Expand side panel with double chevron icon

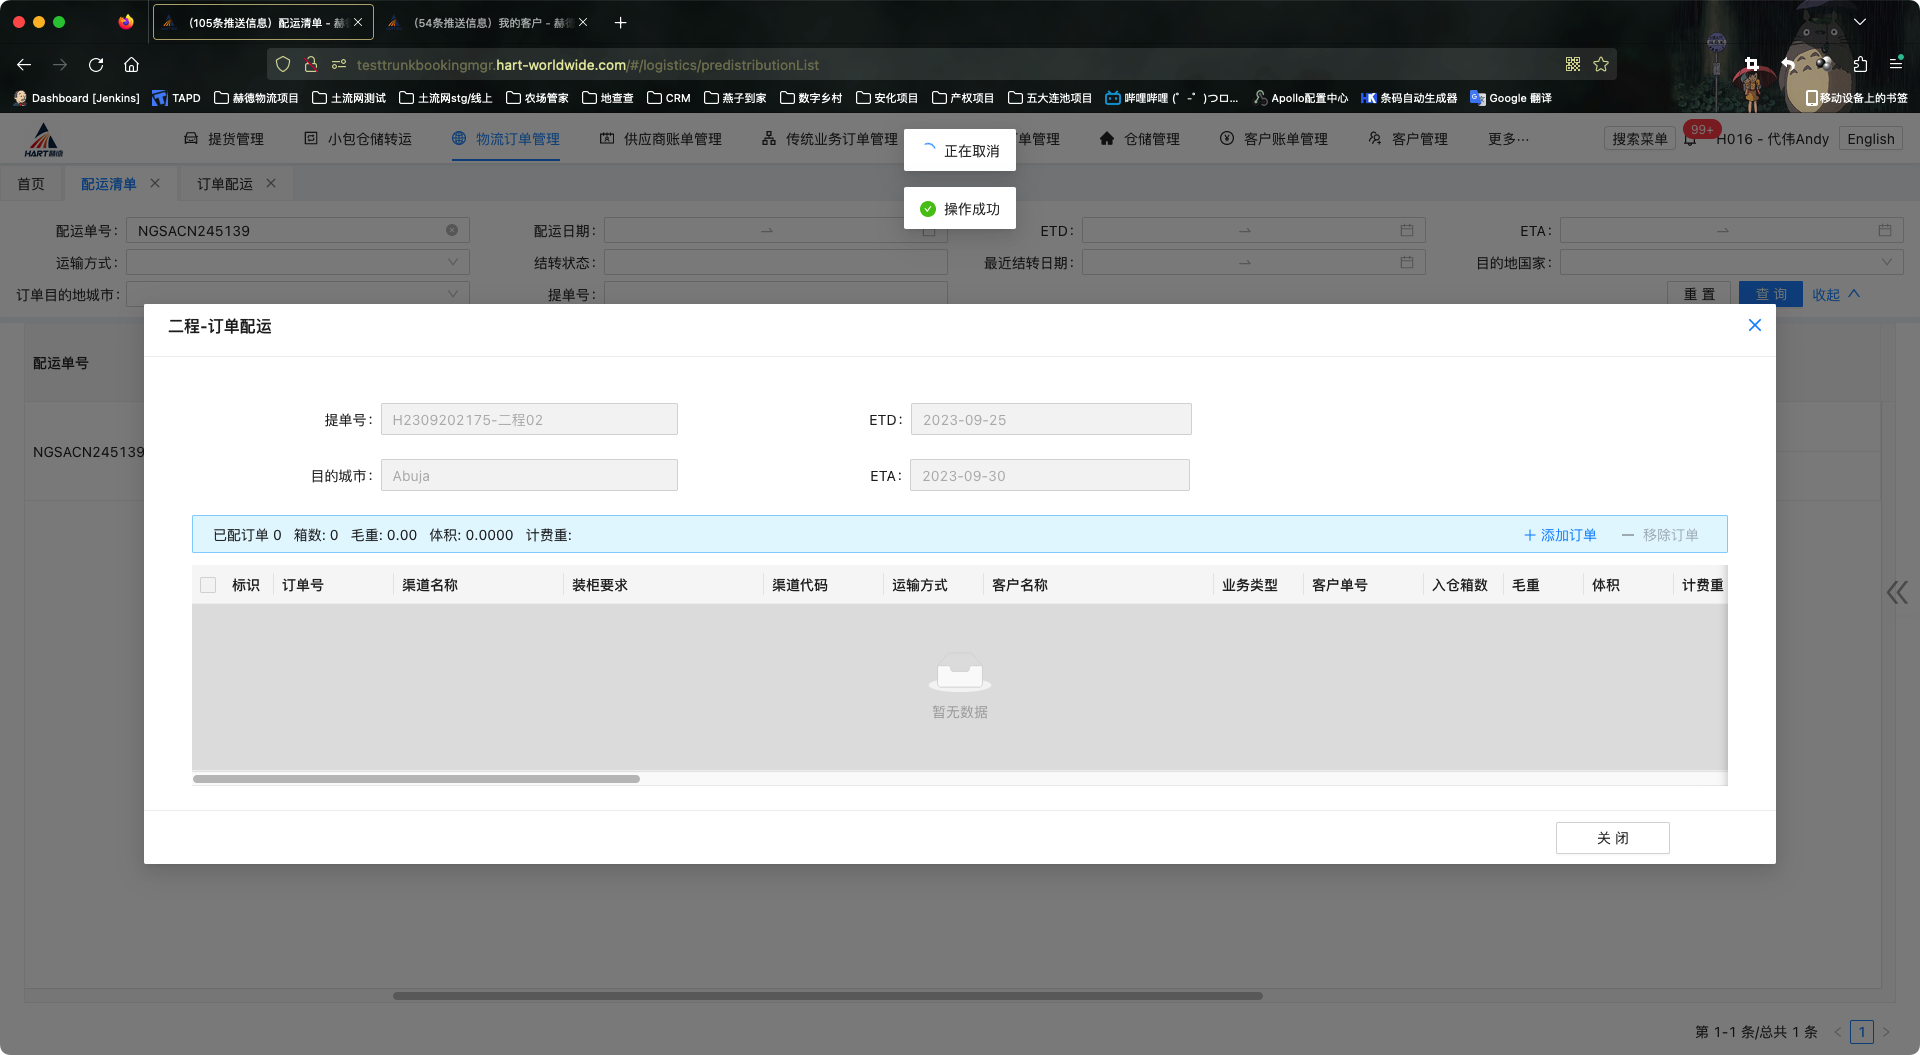click(x=1897, y=593)
